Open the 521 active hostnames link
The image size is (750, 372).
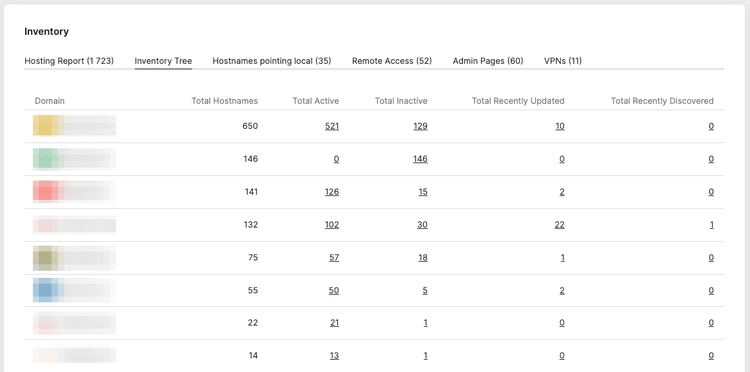[332, 126]
